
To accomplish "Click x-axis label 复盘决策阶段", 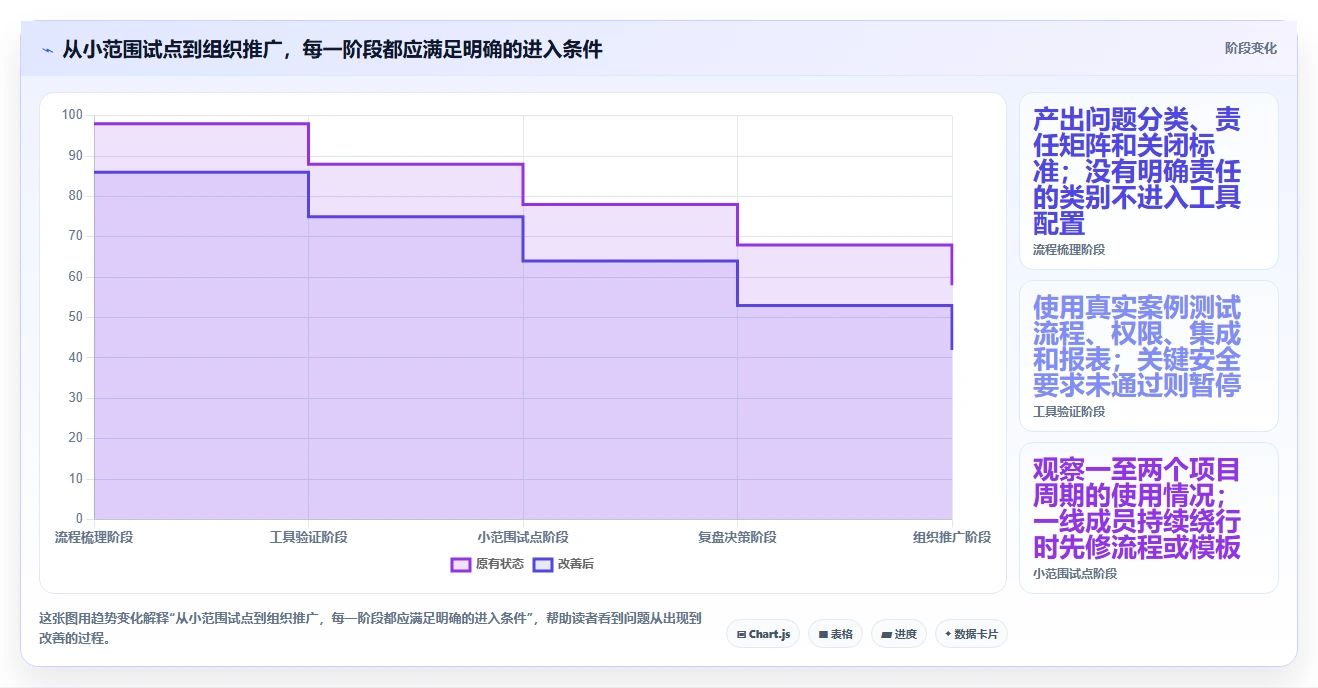I will [737, 537].
